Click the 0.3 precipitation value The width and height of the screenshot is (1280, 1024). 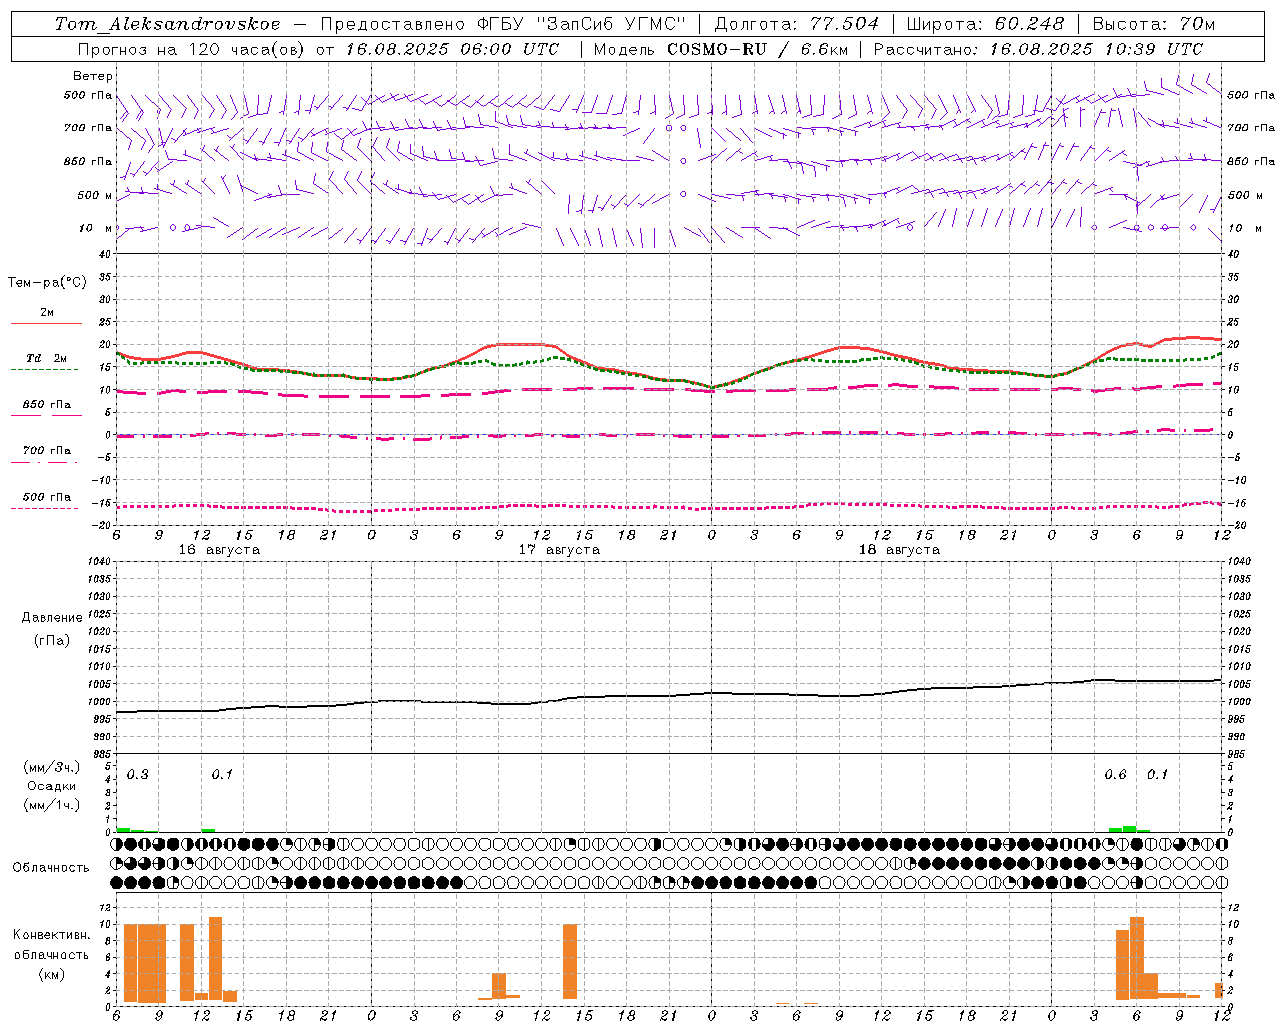click(x=137, y=774)
